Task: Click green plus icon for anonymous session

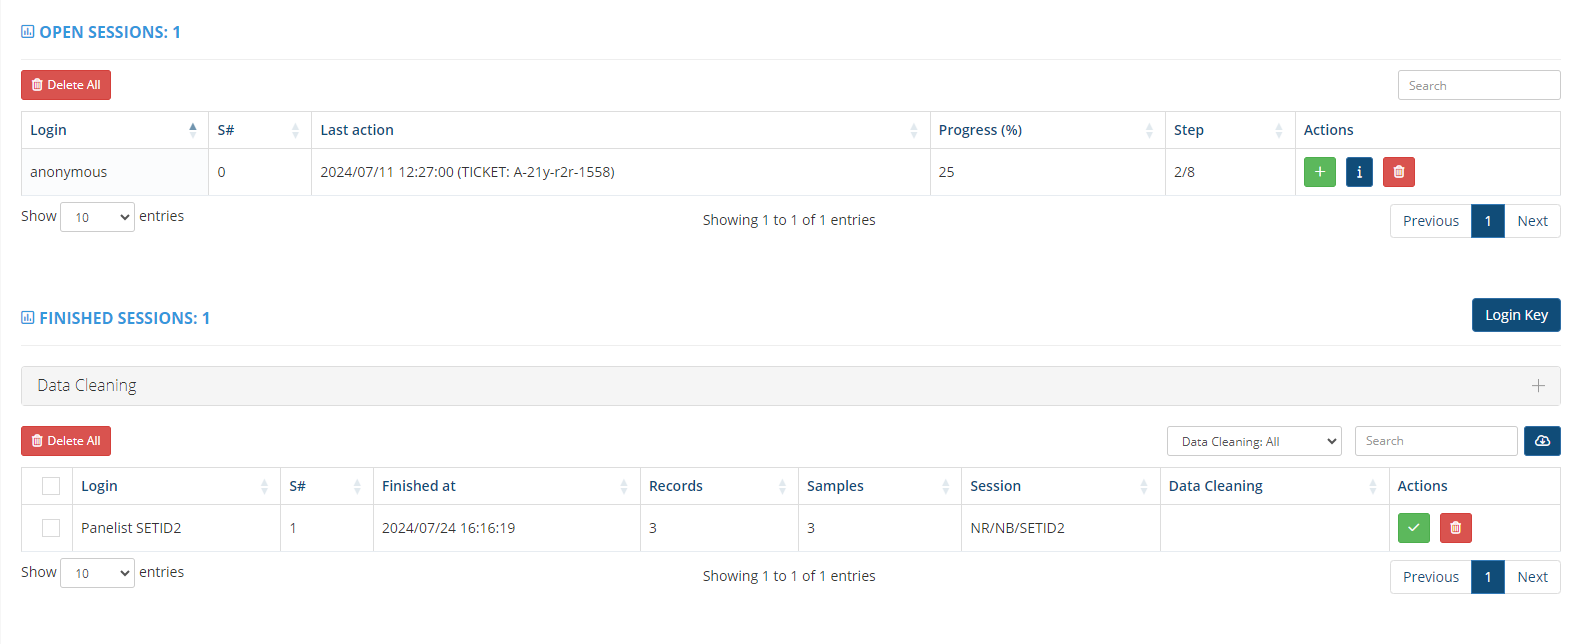Action: (x=1319, y=172)
